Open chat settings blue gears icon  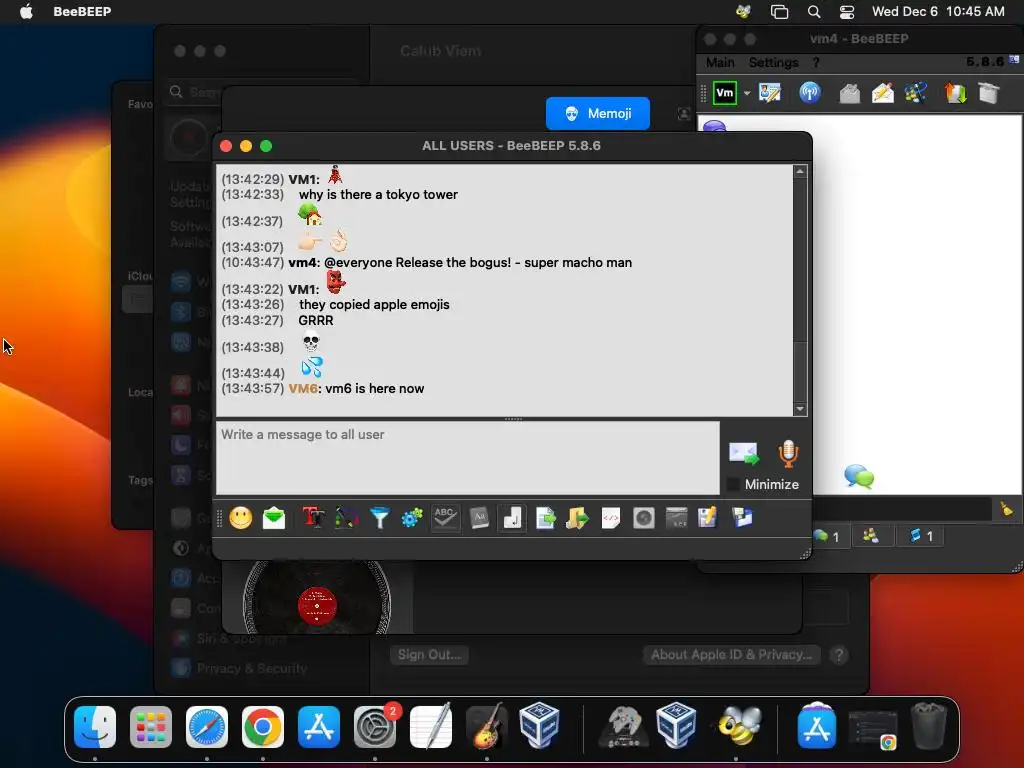[x=412, y=519]
